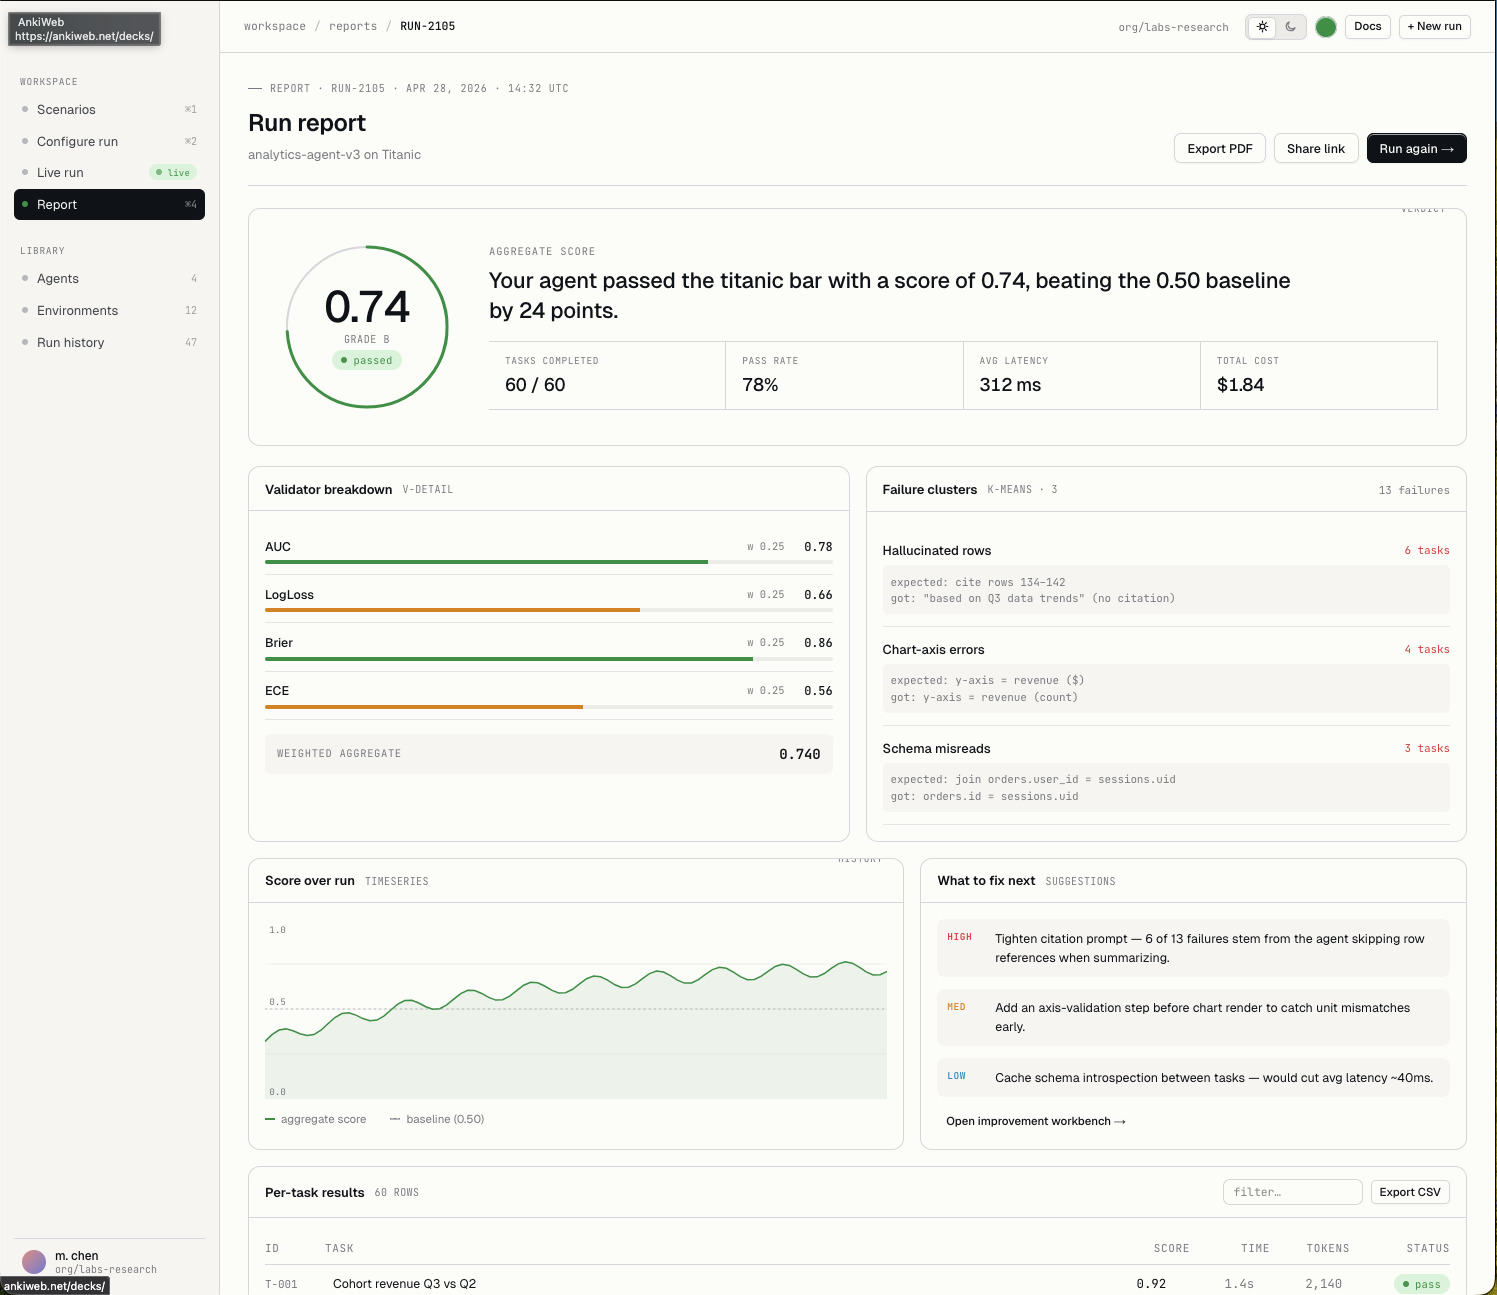The width and height of the screenshot is (1497, 1295).
Task: Run the report again
Action: 1416,148
